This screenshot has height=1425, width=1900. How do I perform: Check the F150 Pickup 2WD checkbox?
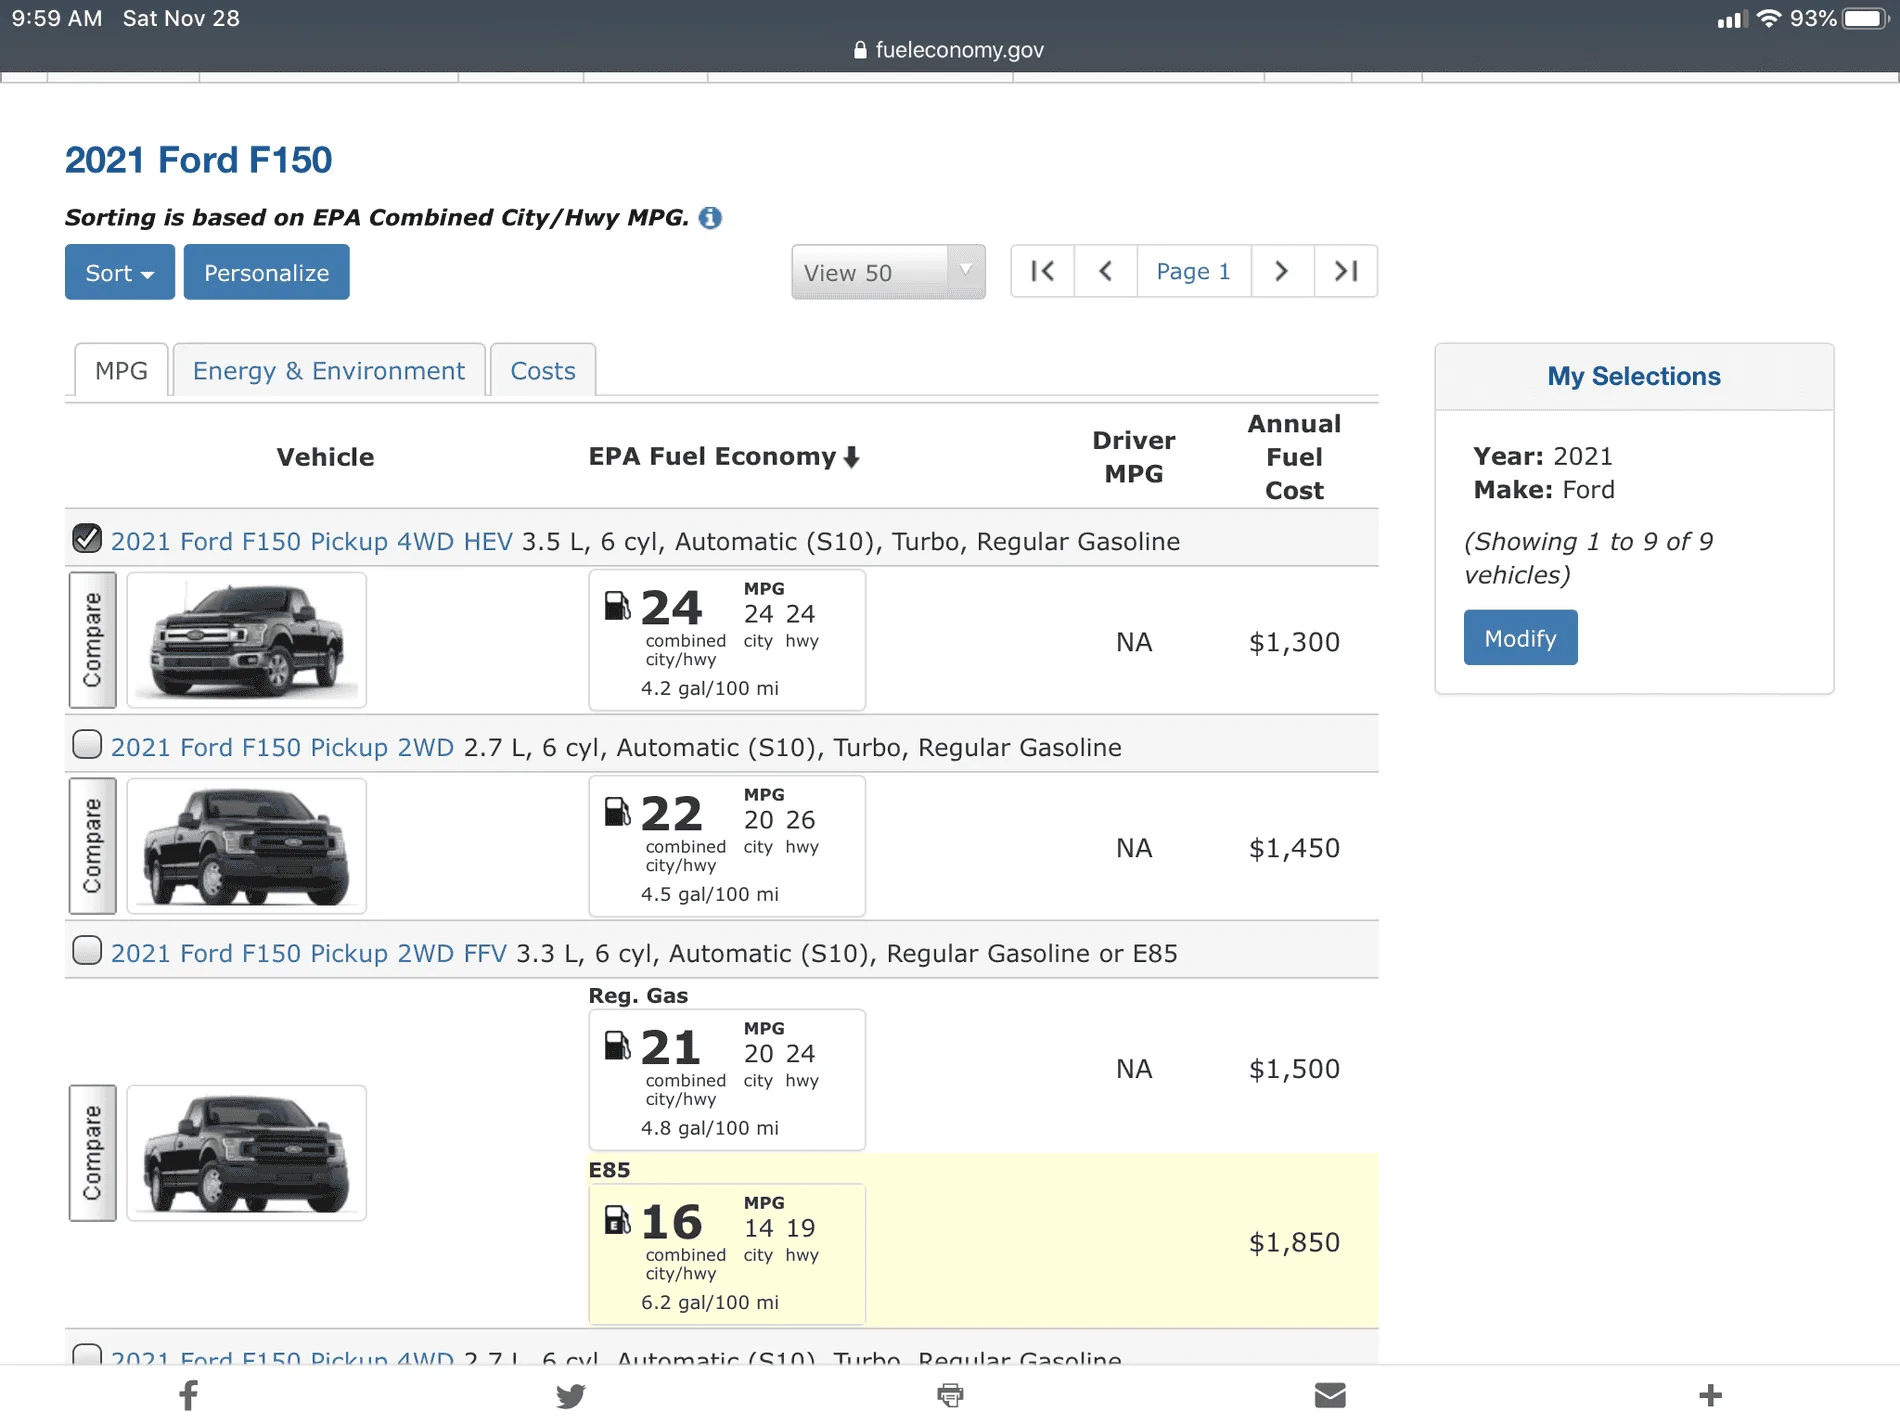click(87, 744)
